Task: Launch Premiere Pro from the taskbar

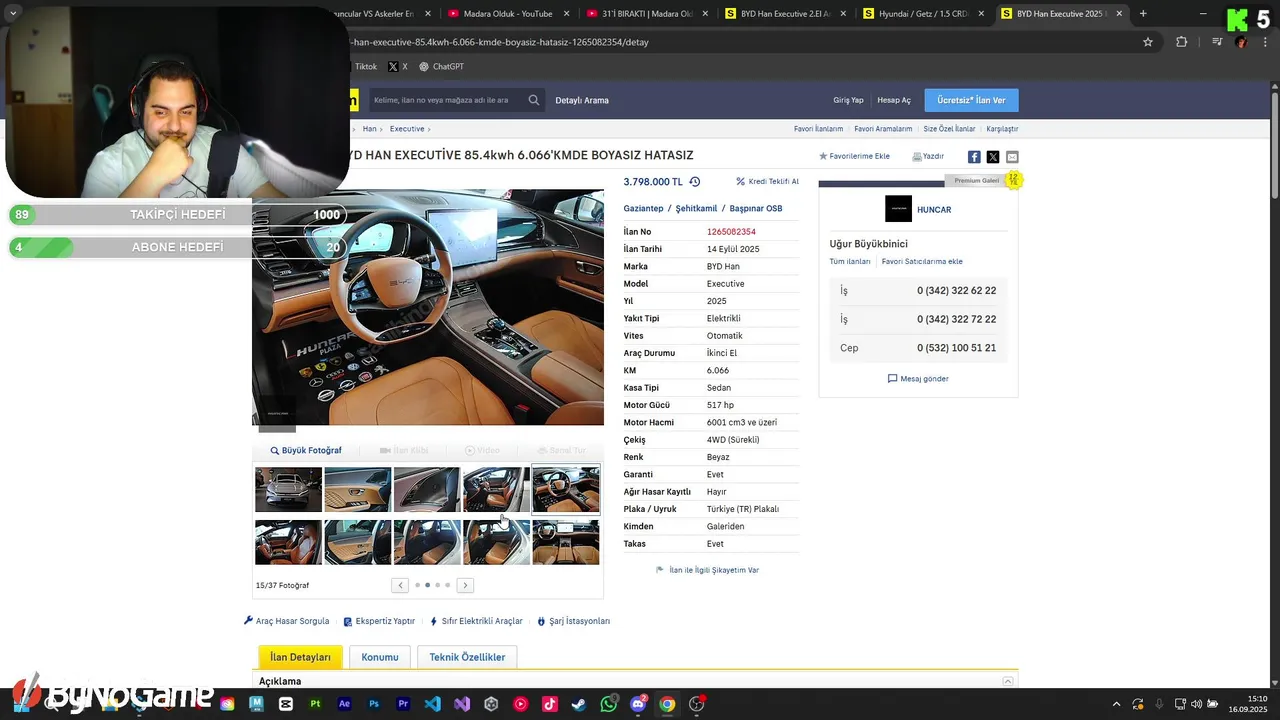Action: tap(403, 704)
